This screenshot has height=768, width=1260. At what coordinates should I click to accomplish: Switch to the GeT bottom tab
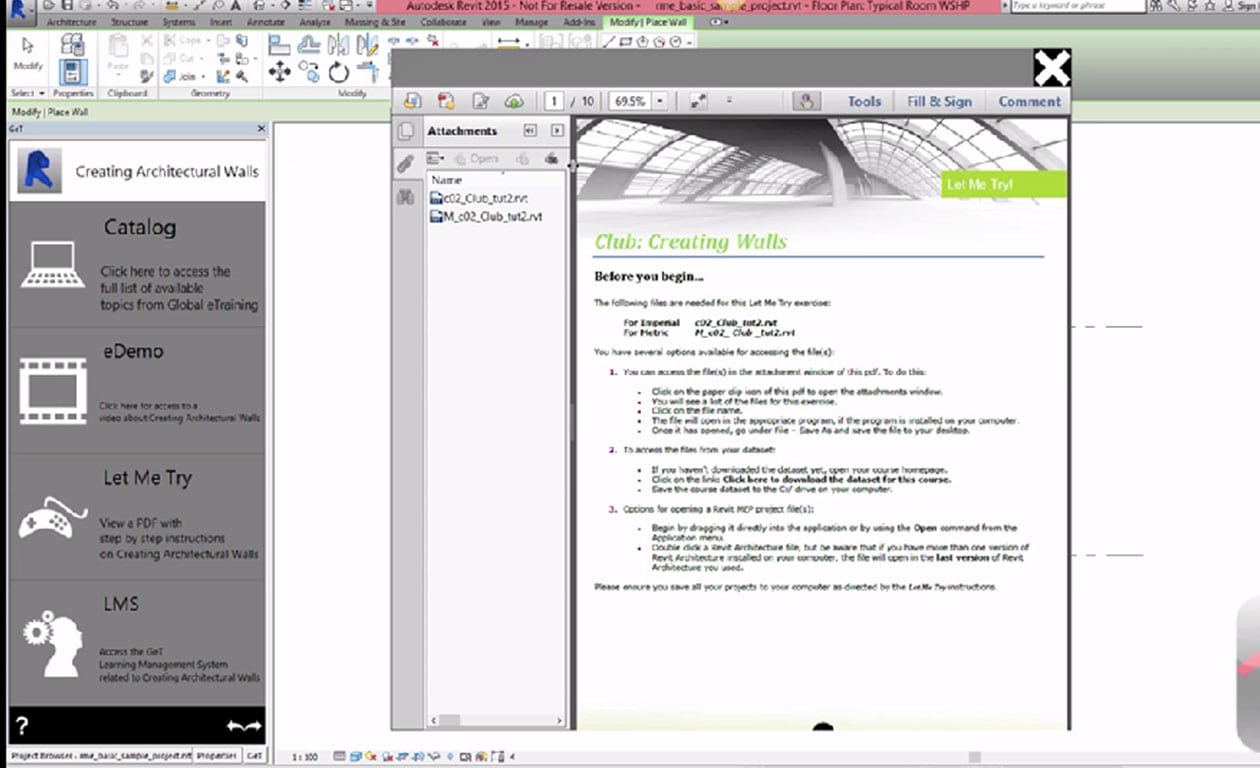(x=254, y=756)
